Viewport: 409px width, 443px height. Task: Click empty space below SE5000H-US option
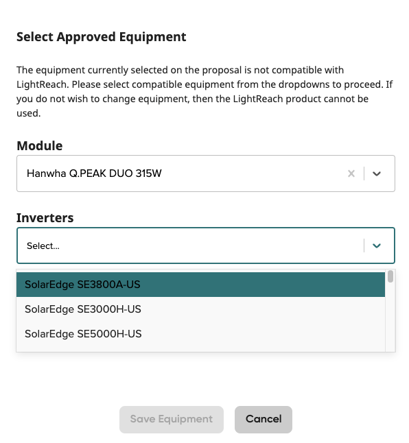(x=201, y=349)
